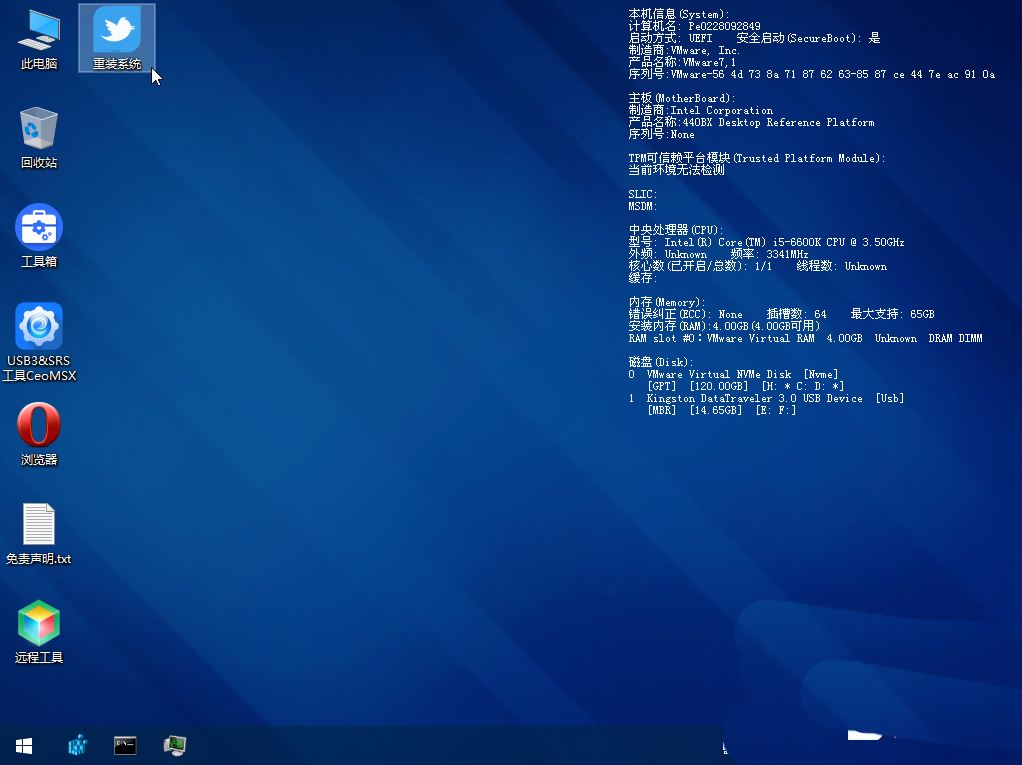
Task: Click the 本机信息(System) heading
Action: pyautogui.click(x=679, y=14)
